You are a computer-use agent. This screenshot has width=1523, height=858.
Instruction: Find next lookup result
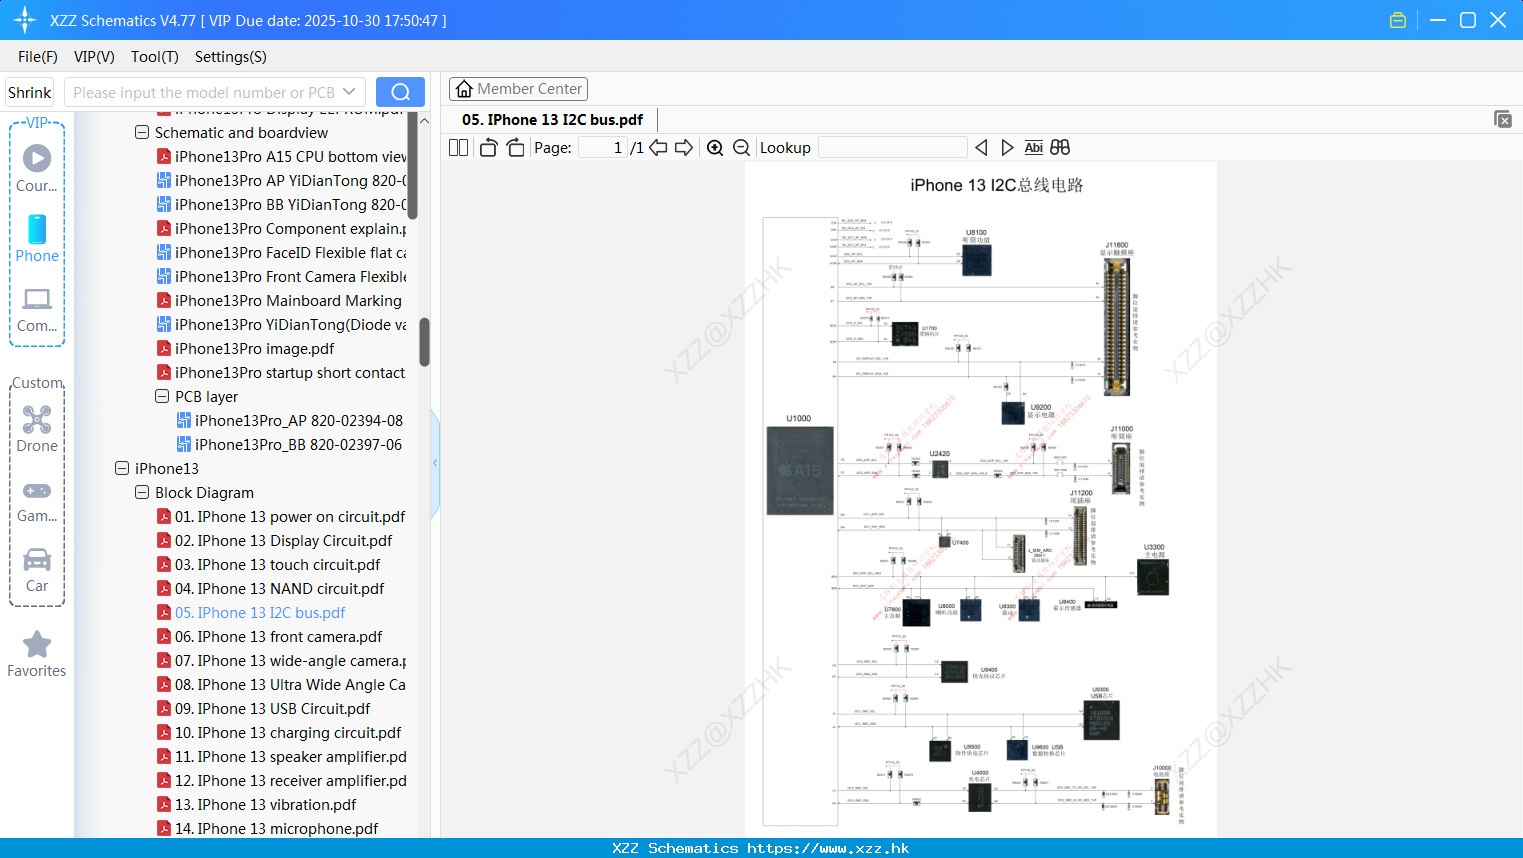(1007, 147)
